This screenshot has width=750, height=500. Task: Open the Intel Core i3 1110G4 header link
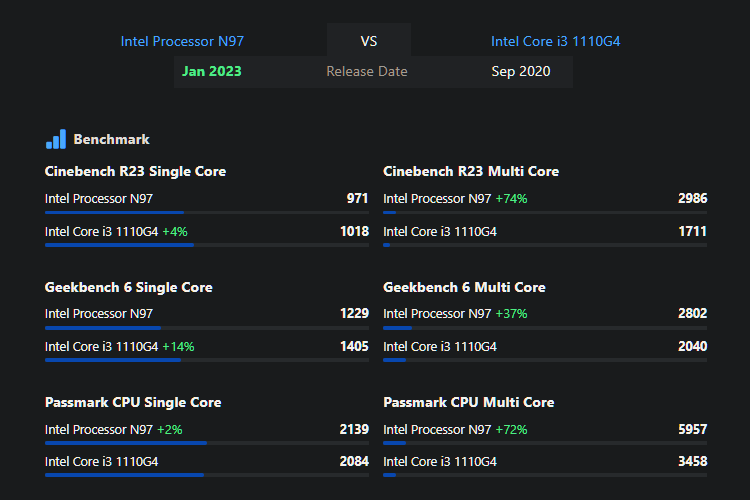point(555,41)
